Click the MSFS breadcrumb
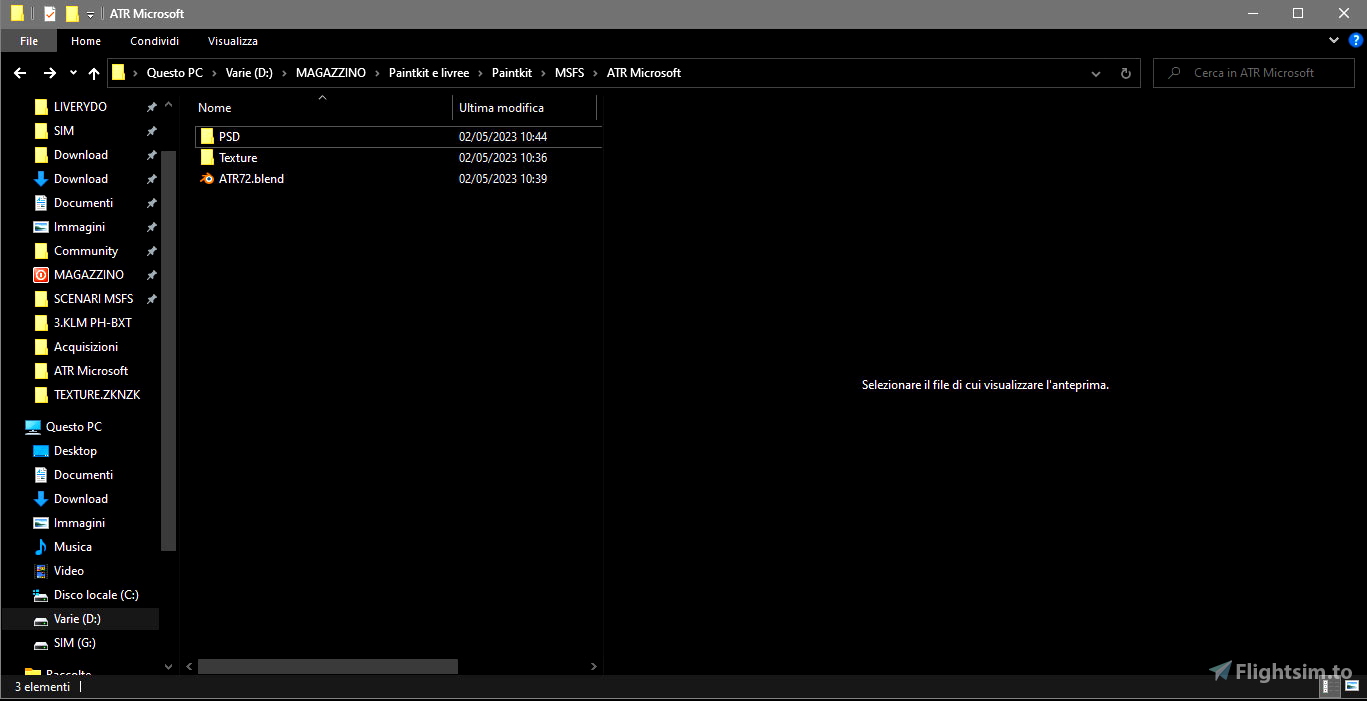Image resolution: width=1367 pixels, height=701 pixels. pos(569,73)
